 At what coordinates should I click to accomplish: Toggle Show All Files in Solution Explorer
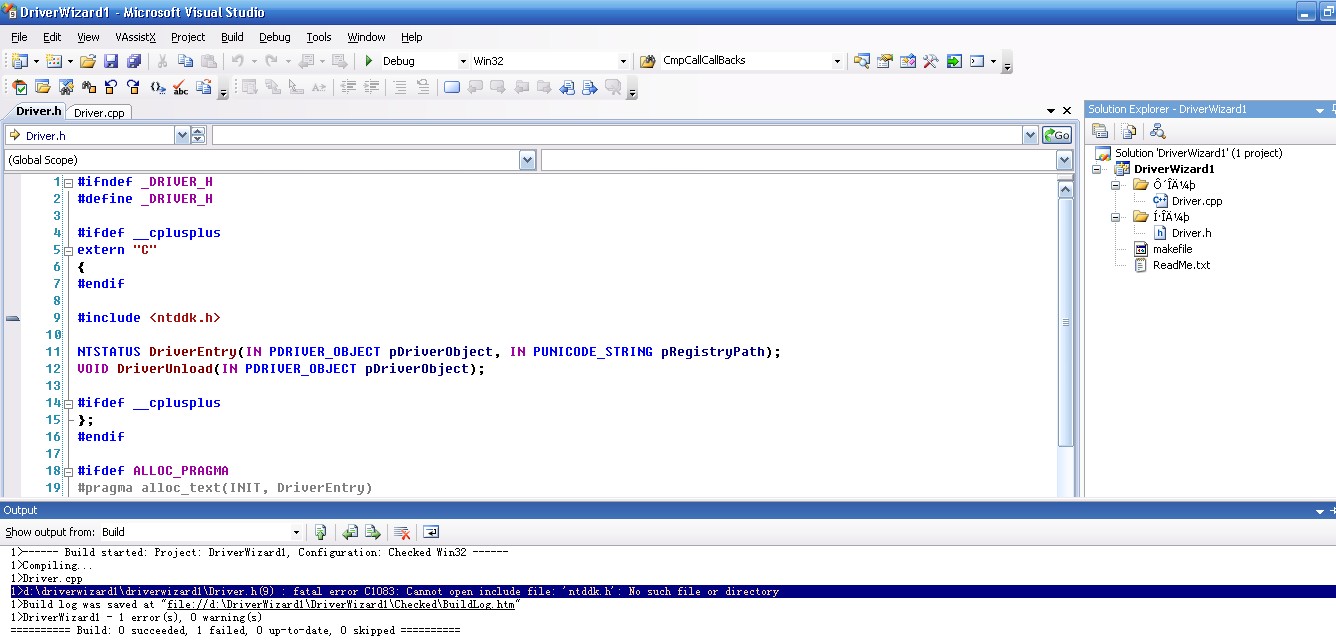(x=1128, y=131)
